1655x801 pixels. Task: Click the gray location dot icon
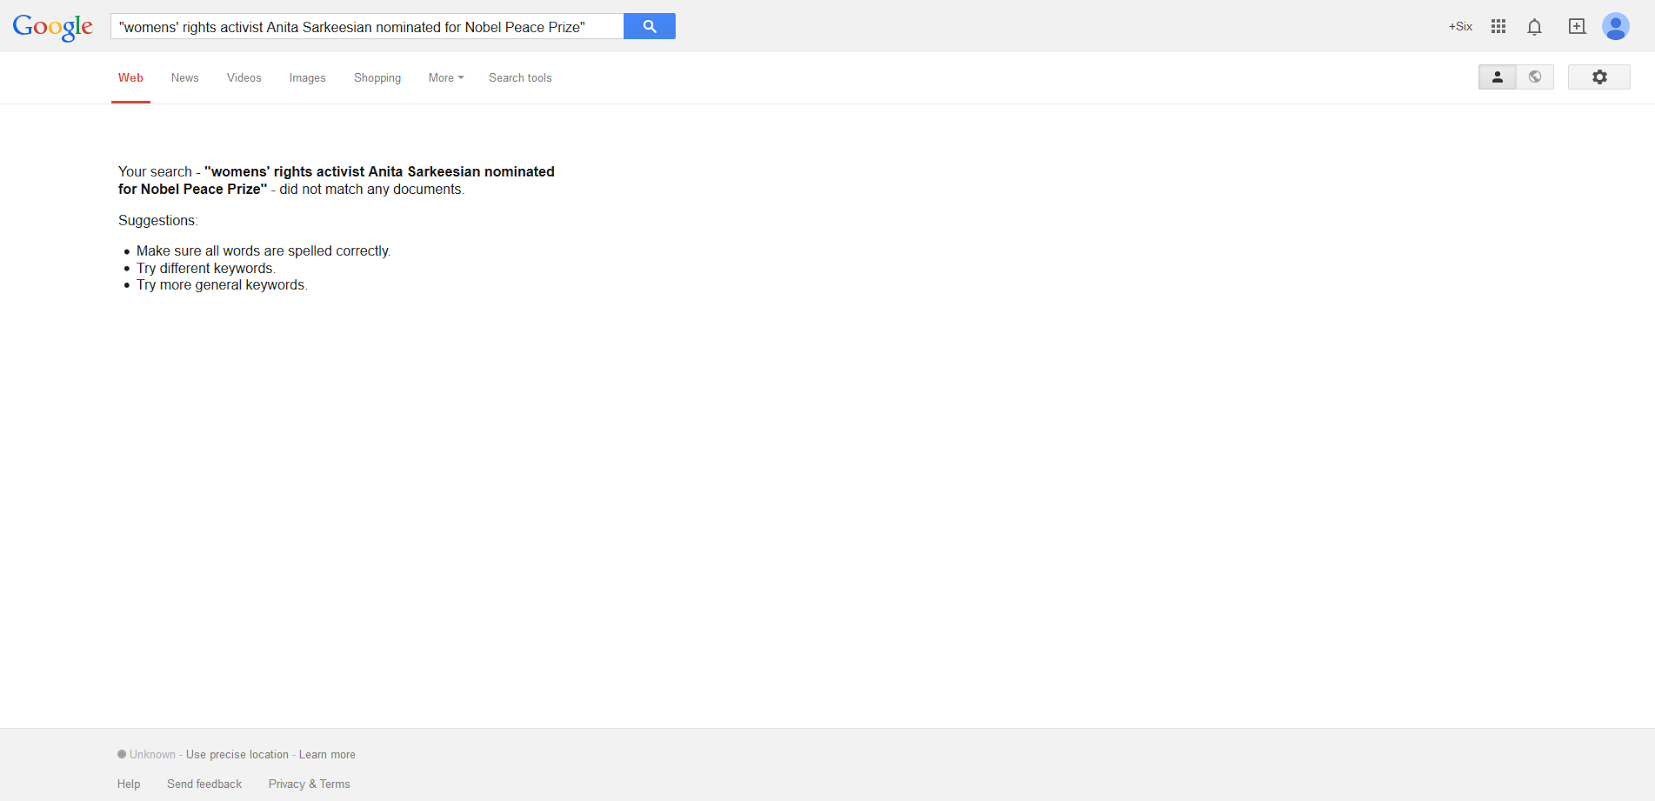click(122, 754)
